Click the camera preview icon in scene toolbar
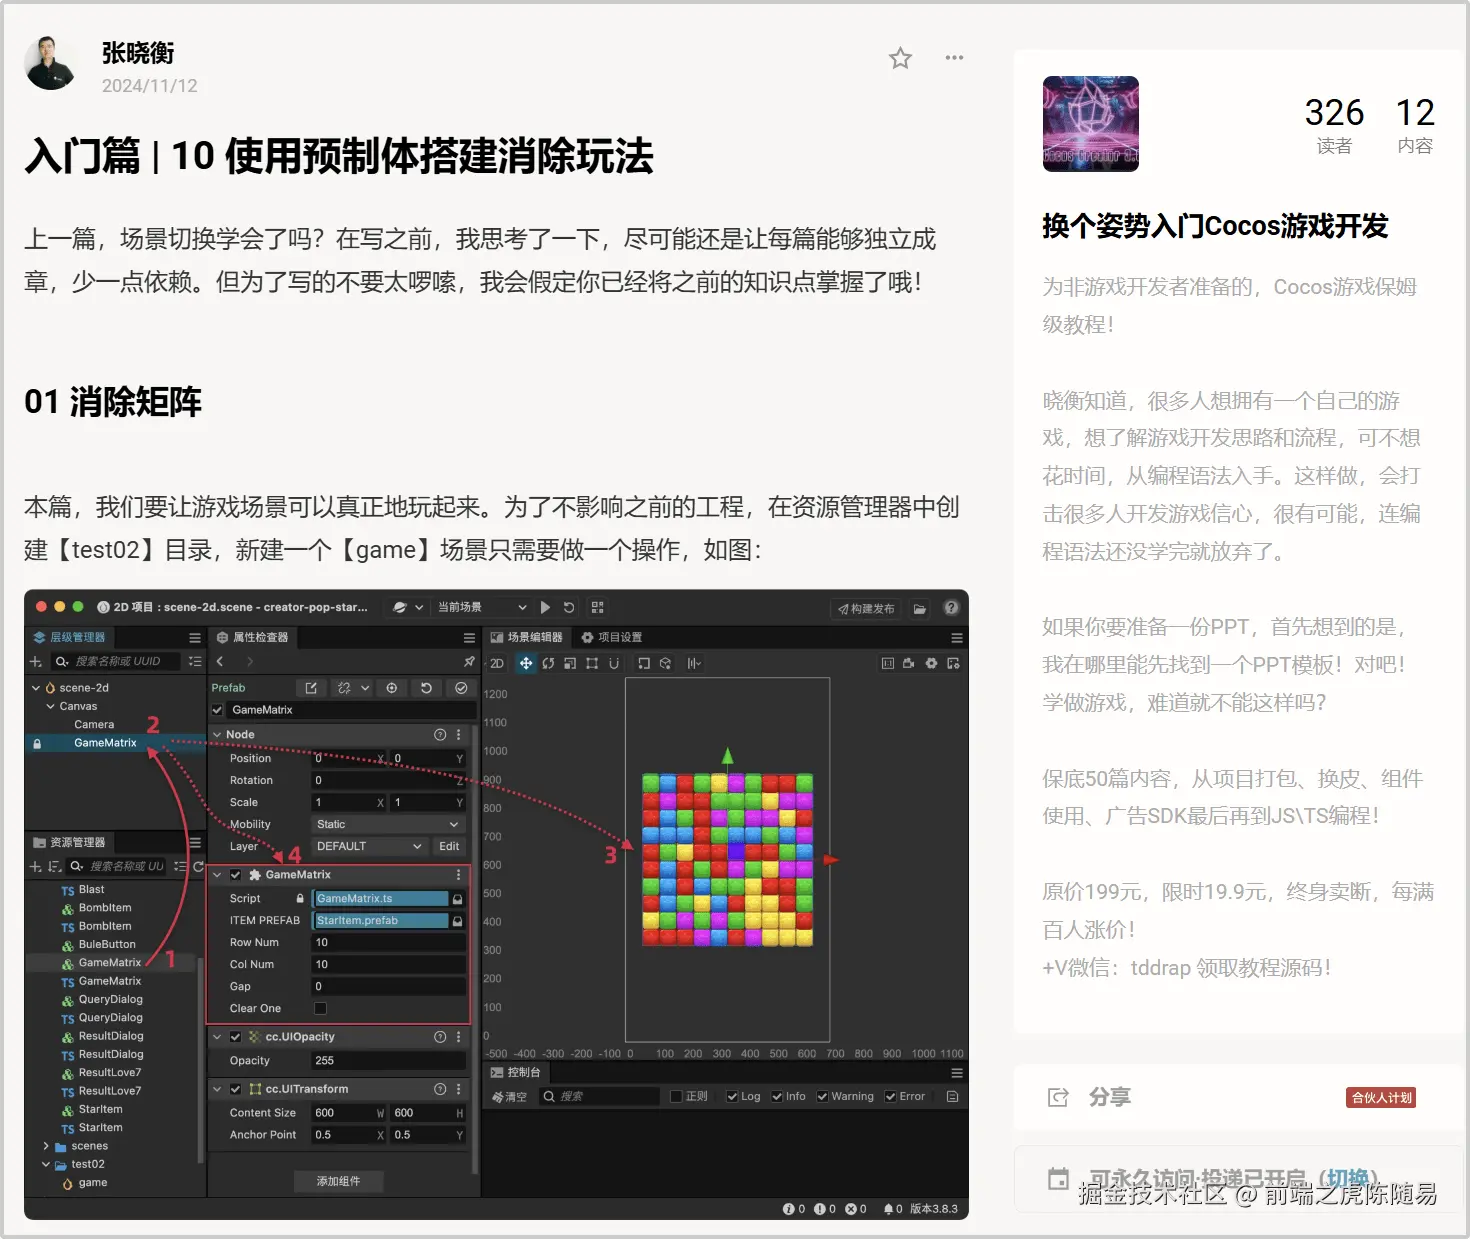 click(x=908, y=663)
